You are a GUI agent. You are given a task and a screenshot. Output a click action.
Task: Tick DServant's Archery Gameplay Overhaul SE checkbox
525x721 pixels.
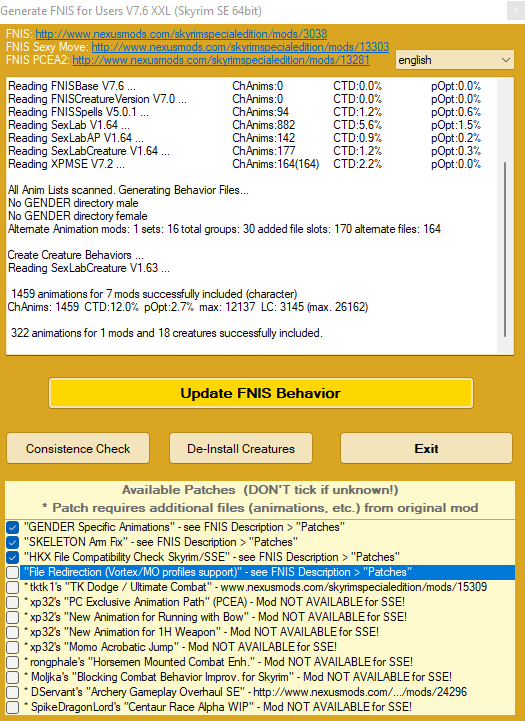click(12, 692)
